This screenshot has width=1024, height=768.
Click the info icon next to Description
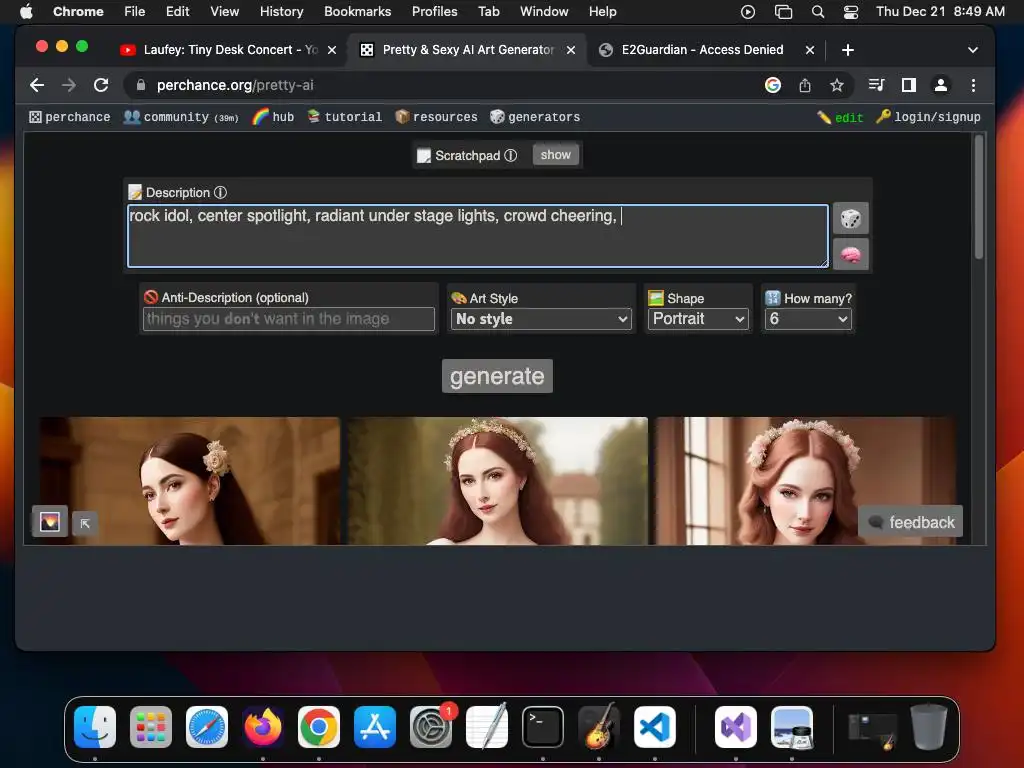(221, 193)
